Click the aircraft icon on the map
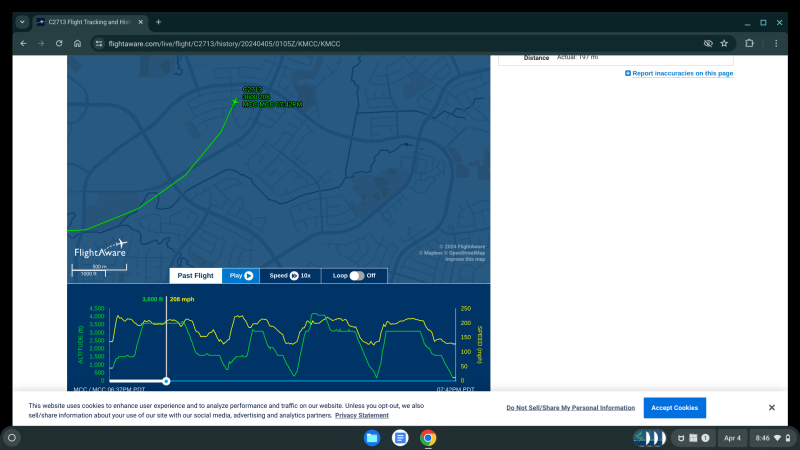Image resolution: width=800 pixels, height=450 pixels. 234,102
